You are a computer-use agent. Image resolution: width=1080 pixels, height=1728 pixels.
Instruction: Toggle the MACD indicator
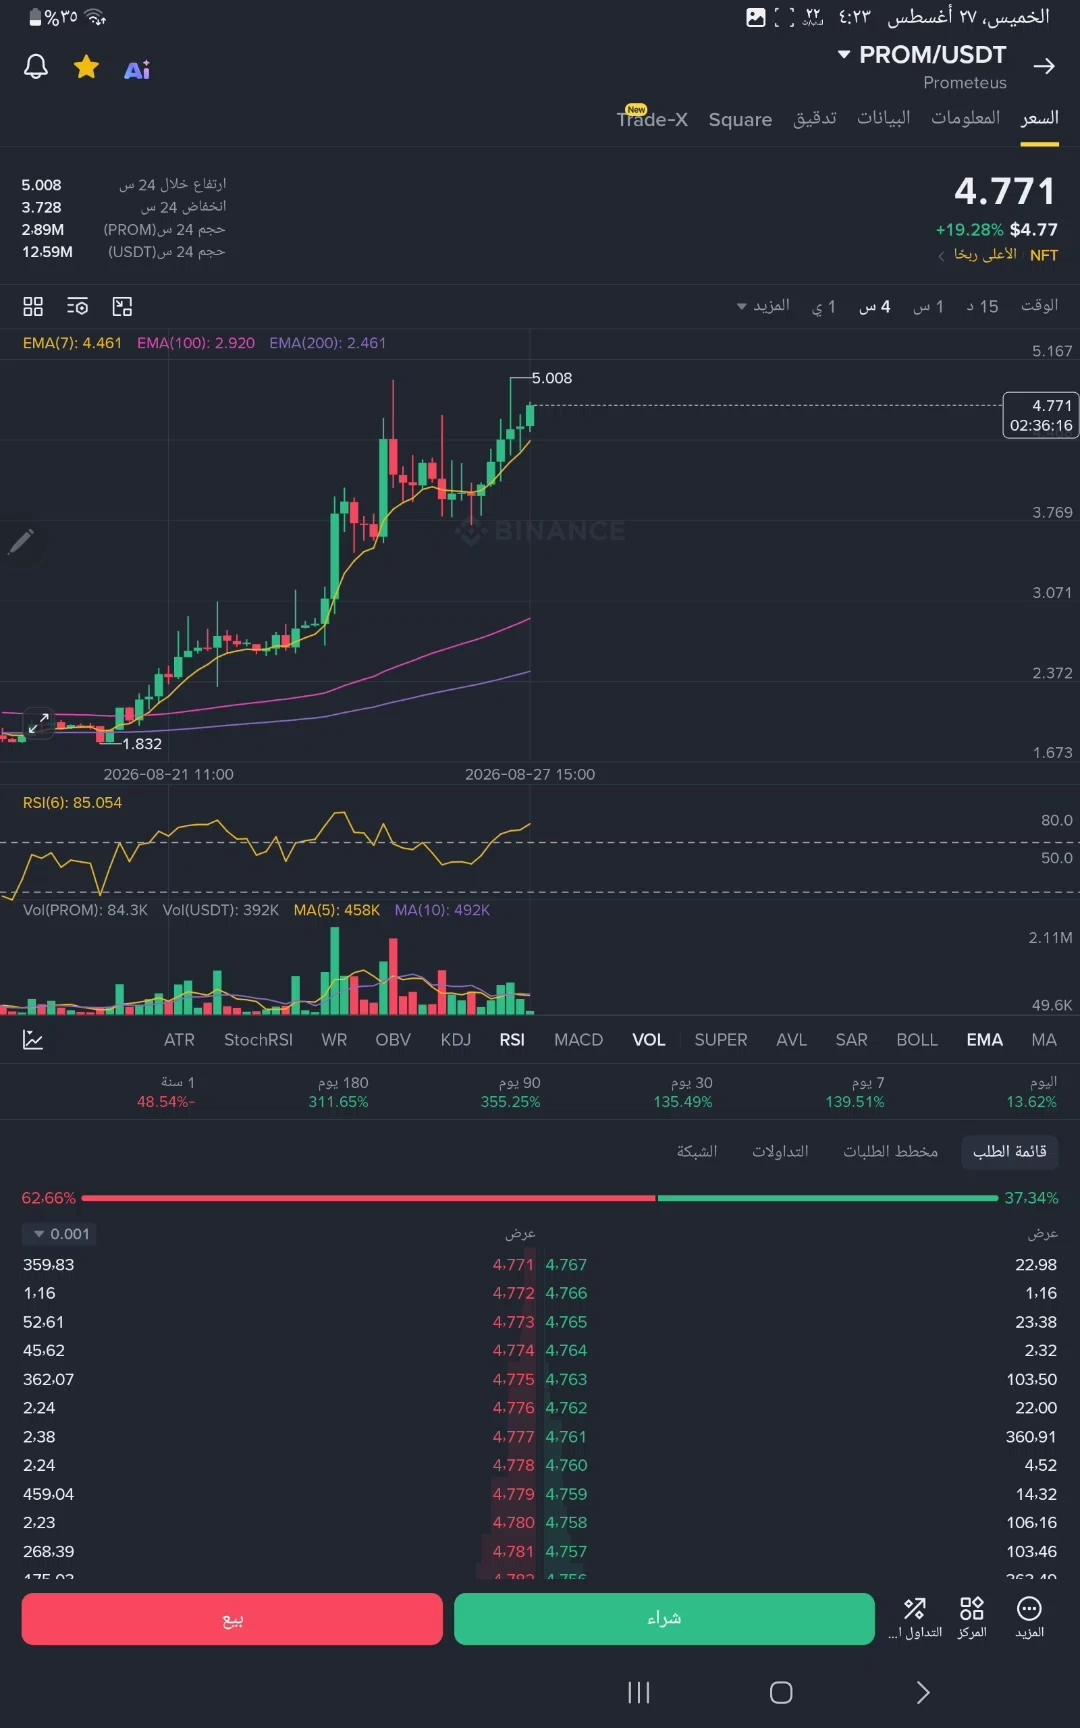579,1040
